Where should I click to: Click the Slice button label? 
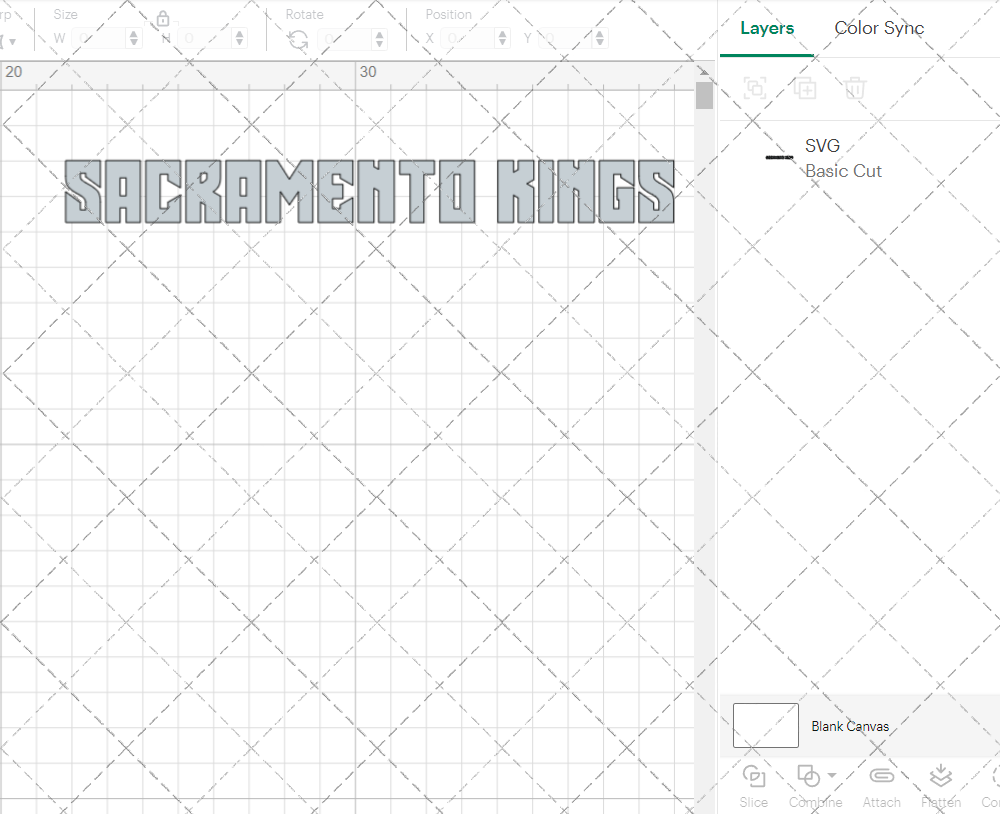753,803
